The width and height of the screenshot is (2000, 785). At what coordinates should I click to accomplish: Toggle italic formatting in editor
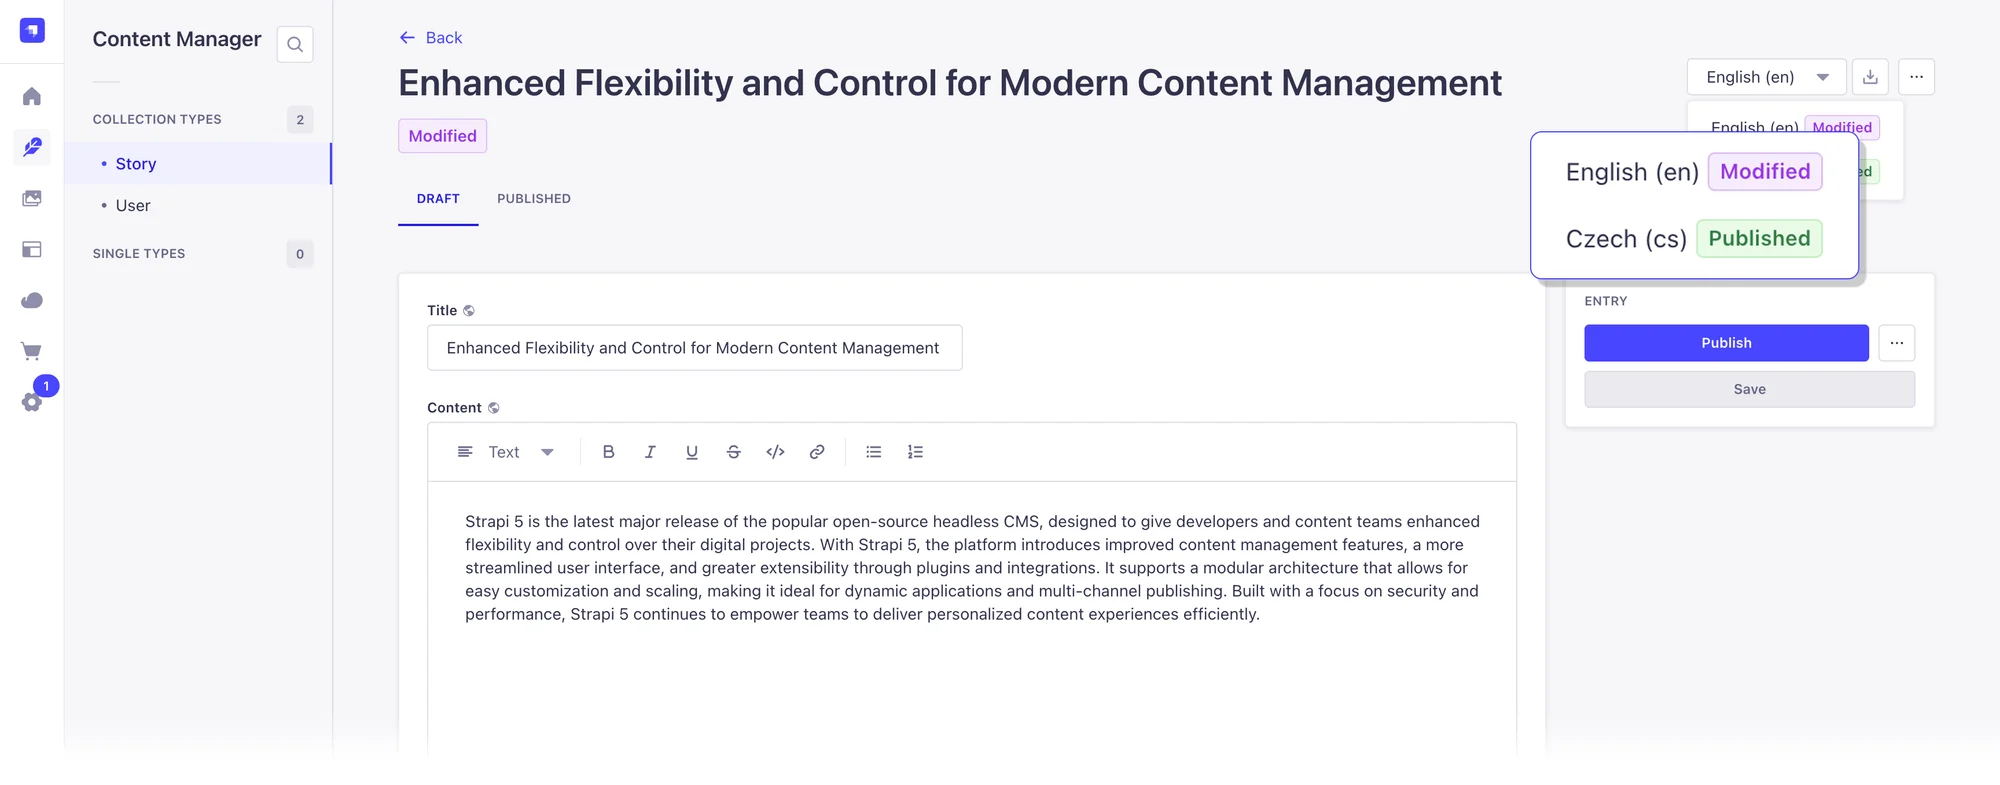pos(650,452)
